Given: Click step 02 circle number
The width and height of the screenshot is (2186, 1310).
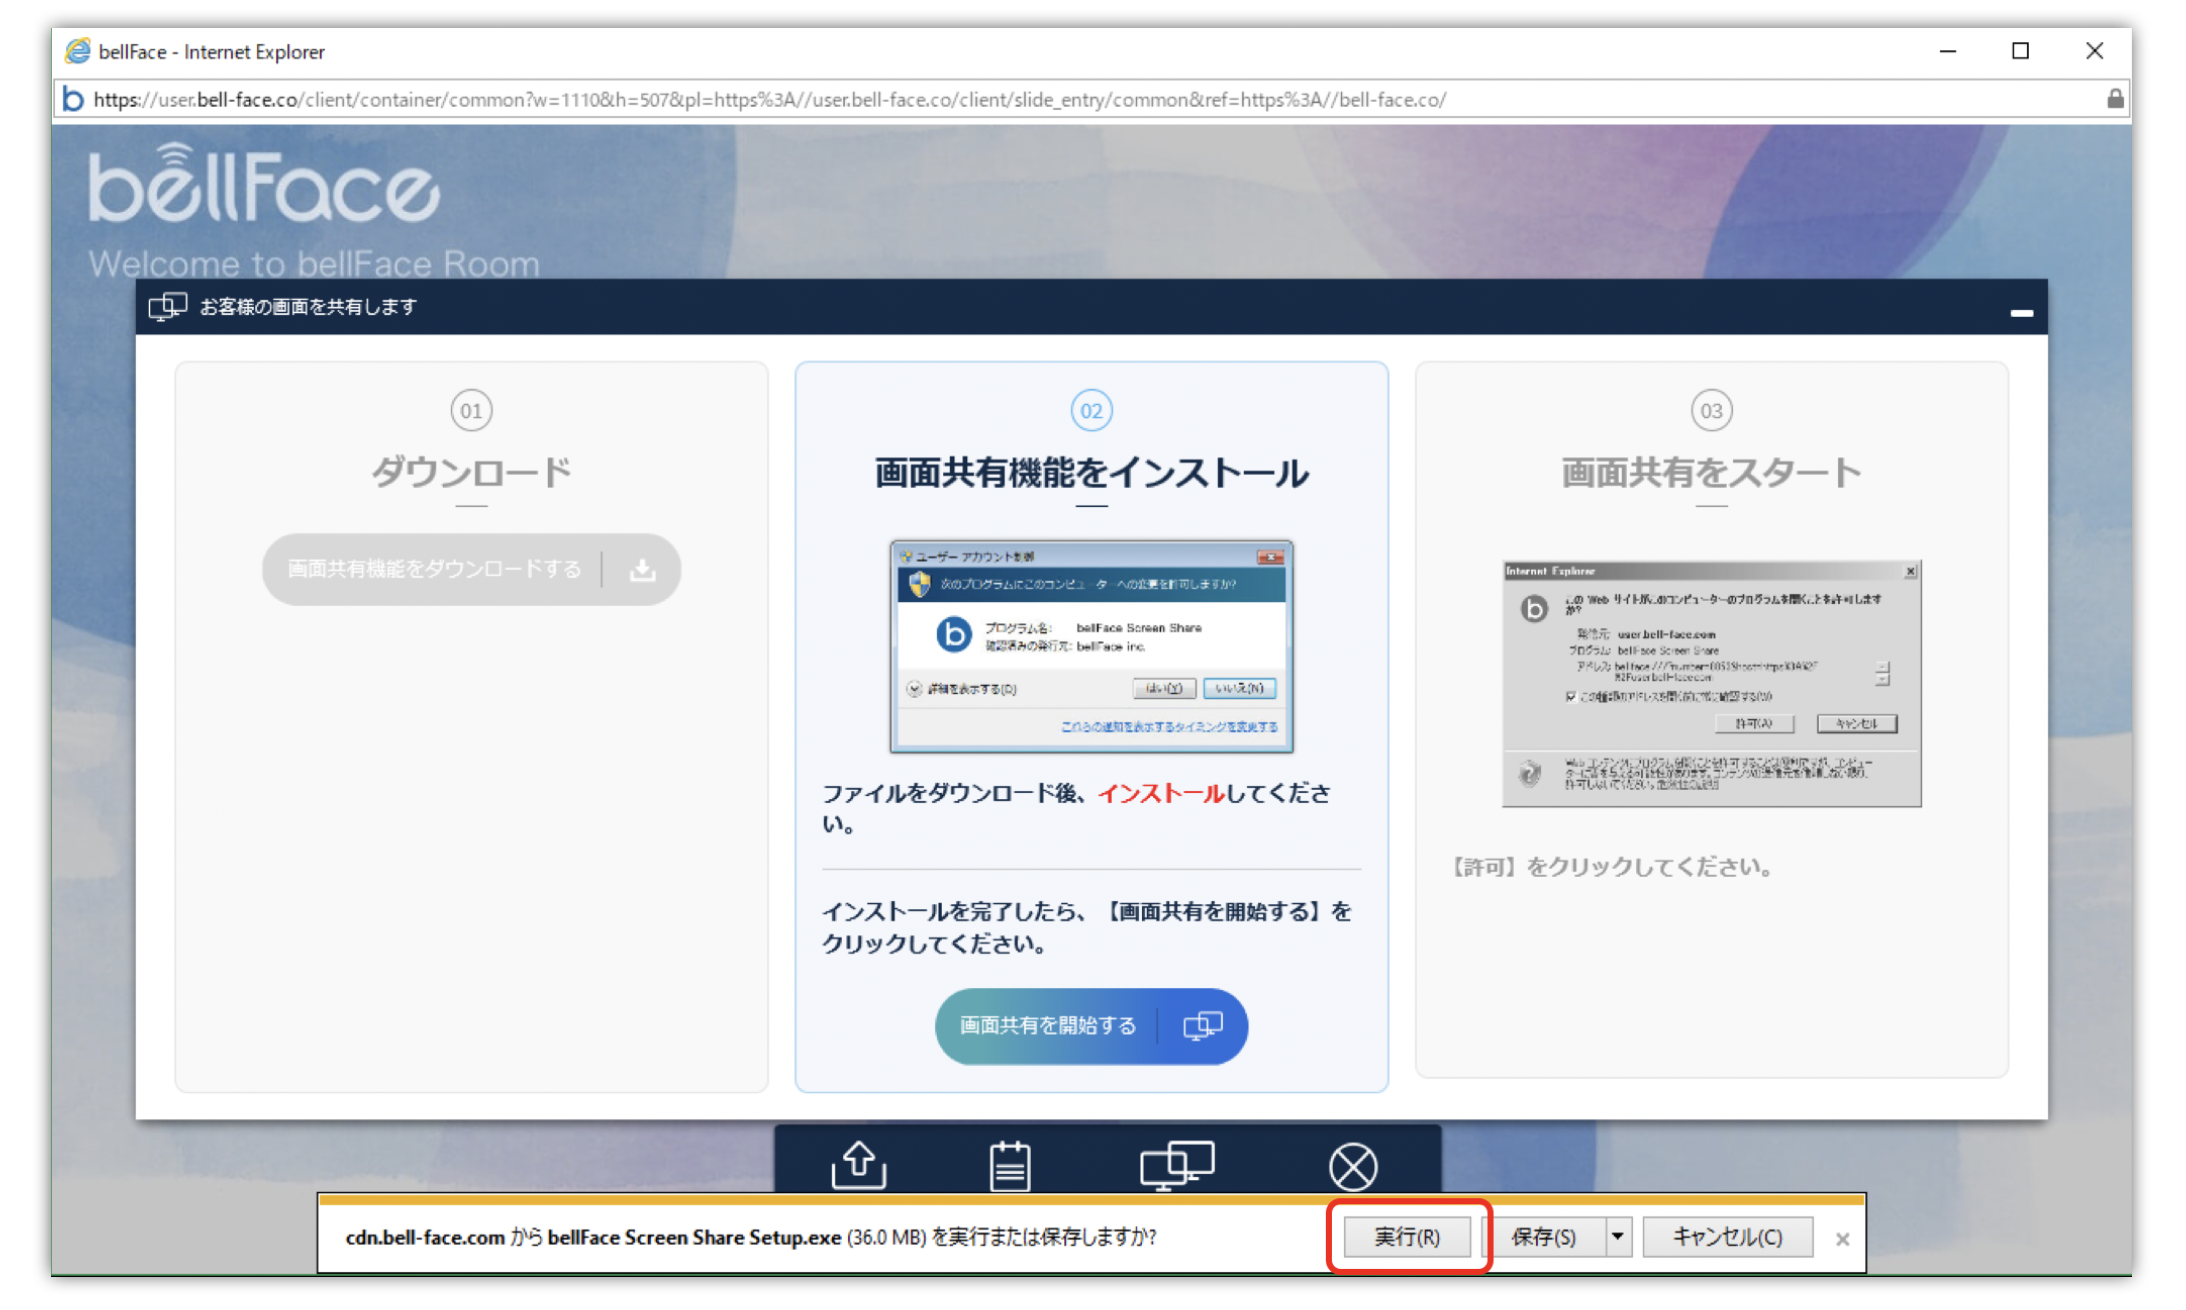Looking at the screenshot, I should tap(1091, 410).
